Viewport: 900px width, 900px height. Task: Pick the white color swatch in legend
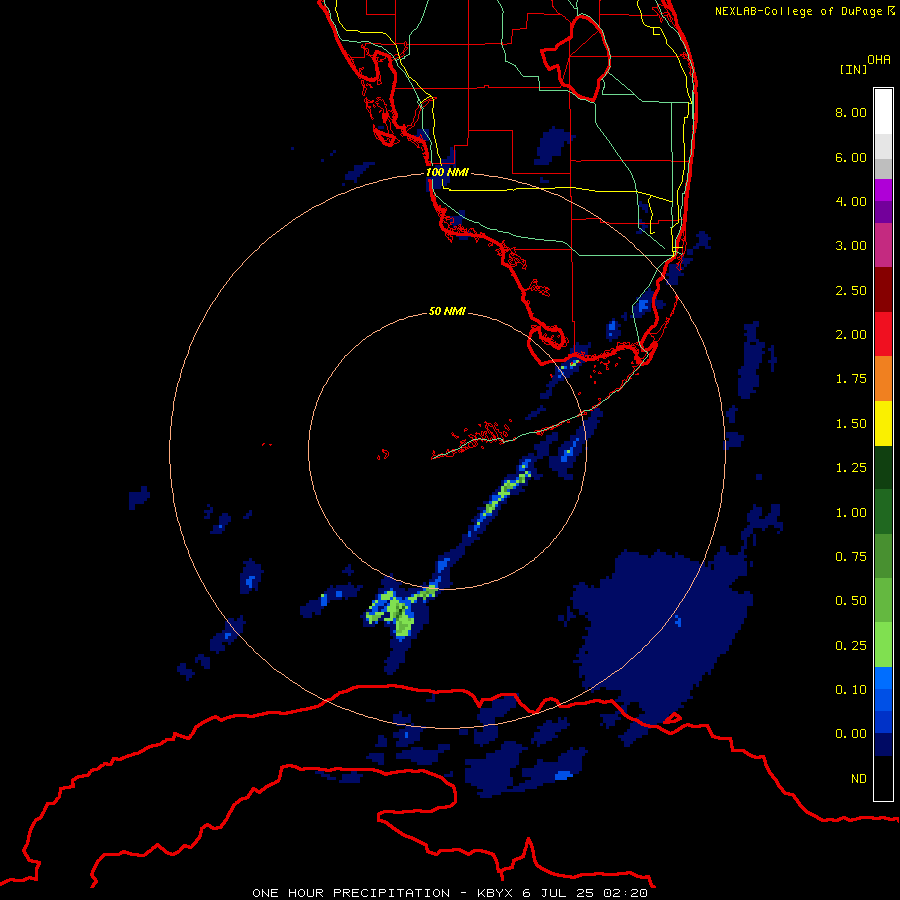[883, 112]
